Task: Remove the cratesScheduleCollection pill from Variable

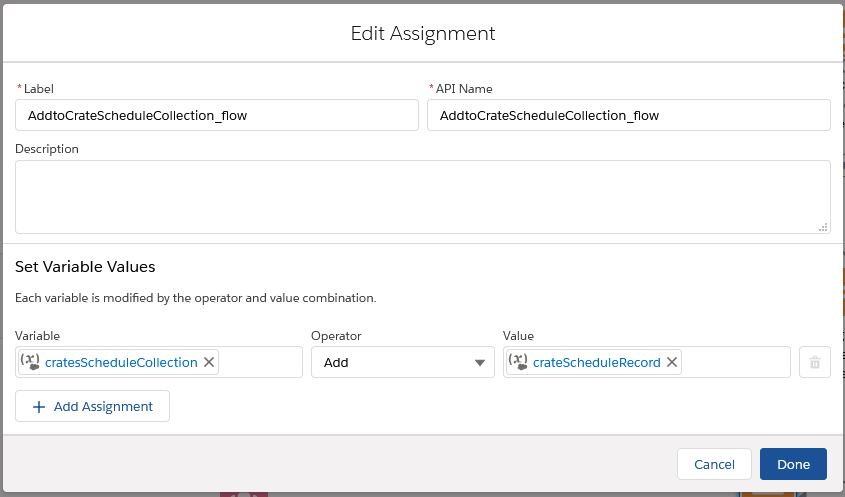Action: [209, 362]
